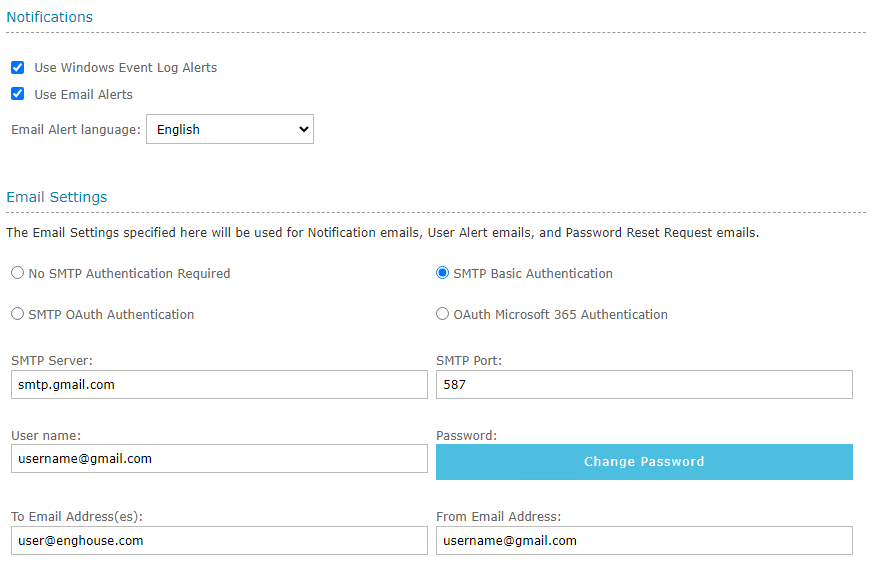873x565 pixels.
Task: Choose OAuth Microsoft 365 Authentication option
Action: point(442,314)
